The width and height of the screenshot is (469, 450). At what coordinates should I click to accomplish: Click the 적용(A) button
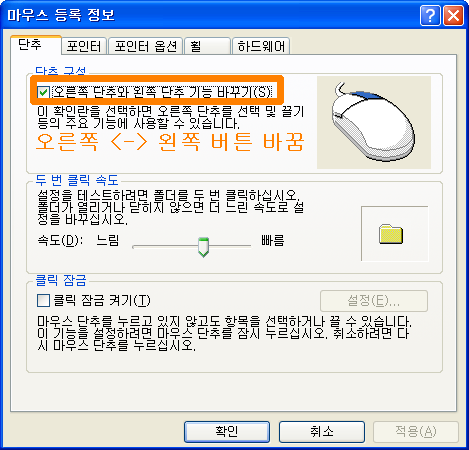[x=416, y=432]
